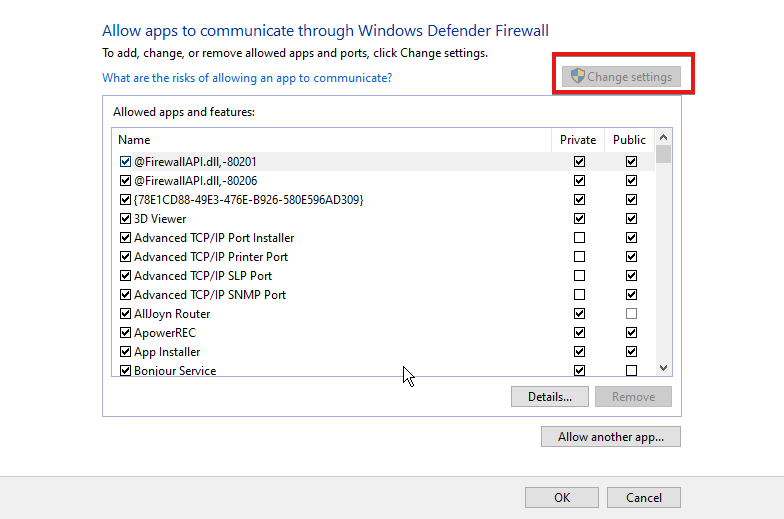Toggle Private checkbox for AllJoyn Router
The image size is (784, 519).
(x=579, y=314)
